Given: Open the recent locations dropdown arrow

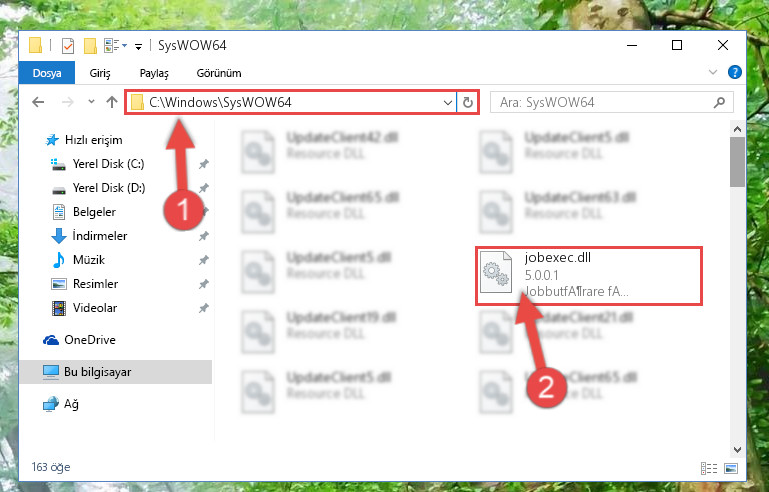Looking at the screenshot, I should pyautogui.click(x=91, y=102).
